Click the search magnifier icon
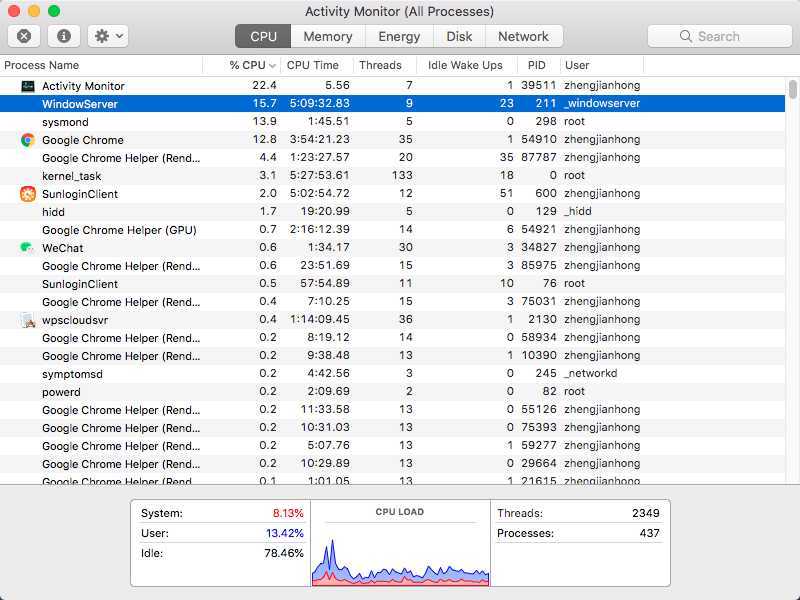The image size is (800, 600). [x=686, y=36]
